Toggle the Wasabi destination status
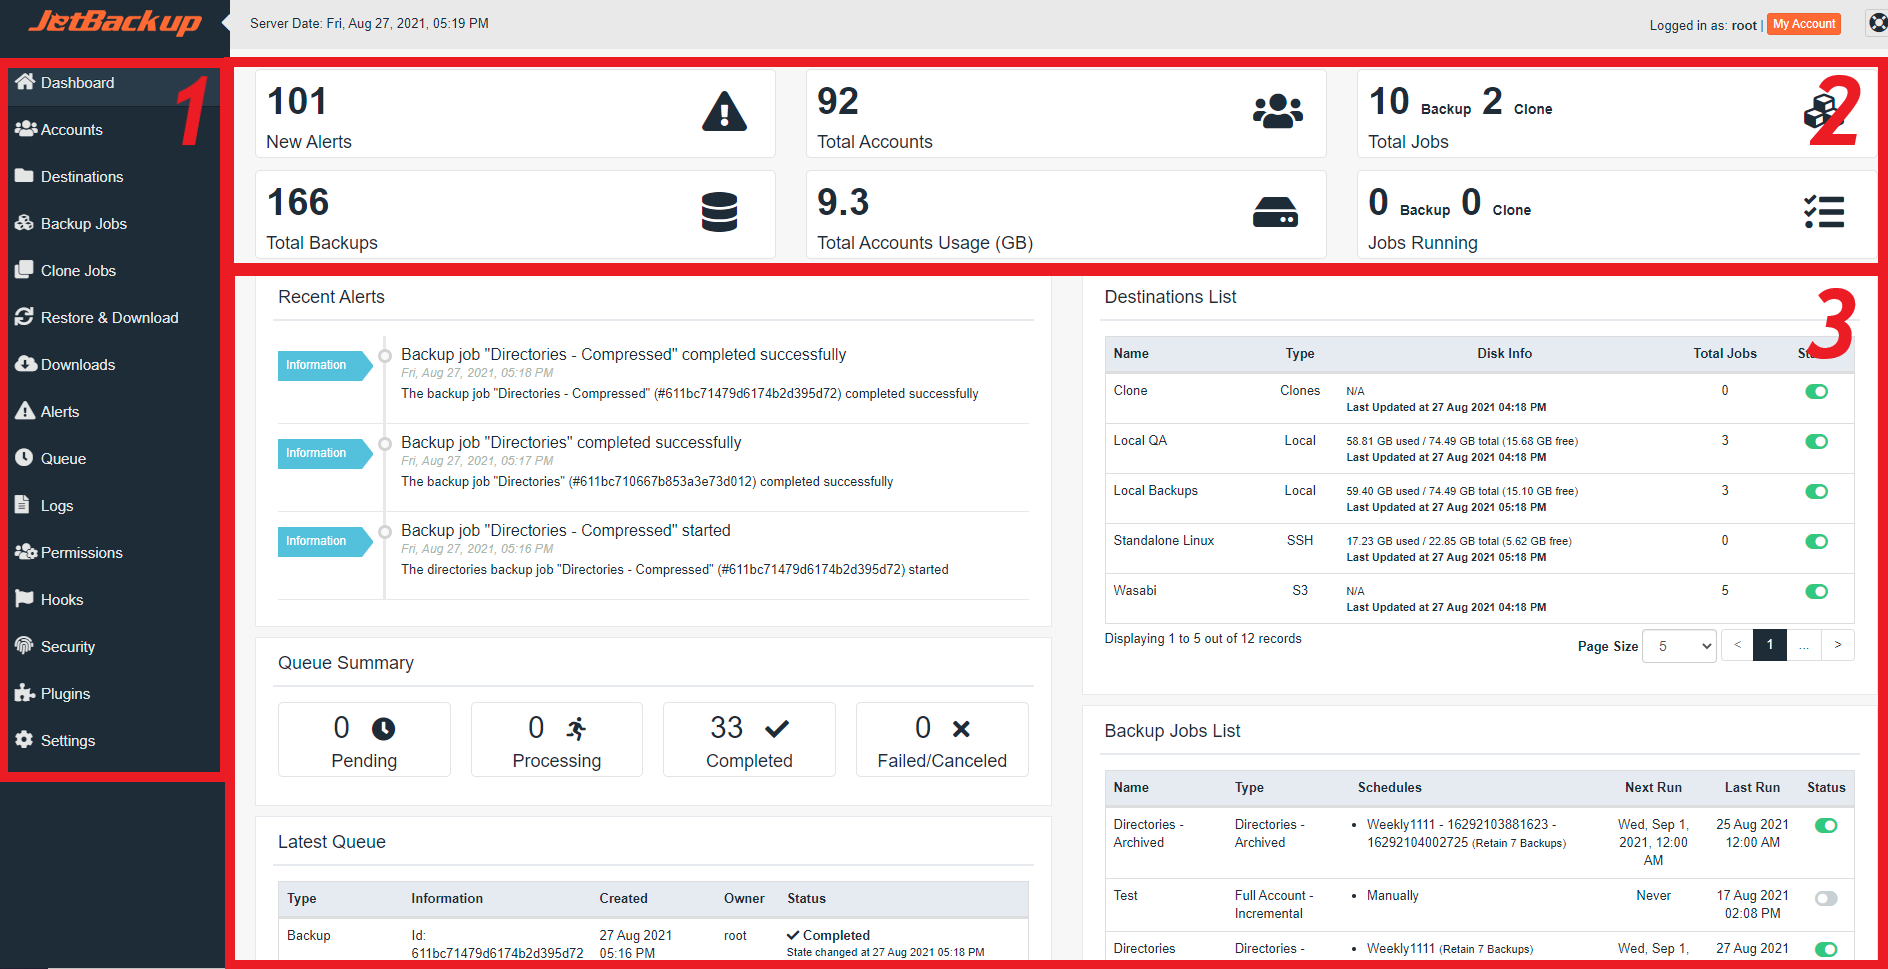 pyautogui.click(x=1817, y=591)
